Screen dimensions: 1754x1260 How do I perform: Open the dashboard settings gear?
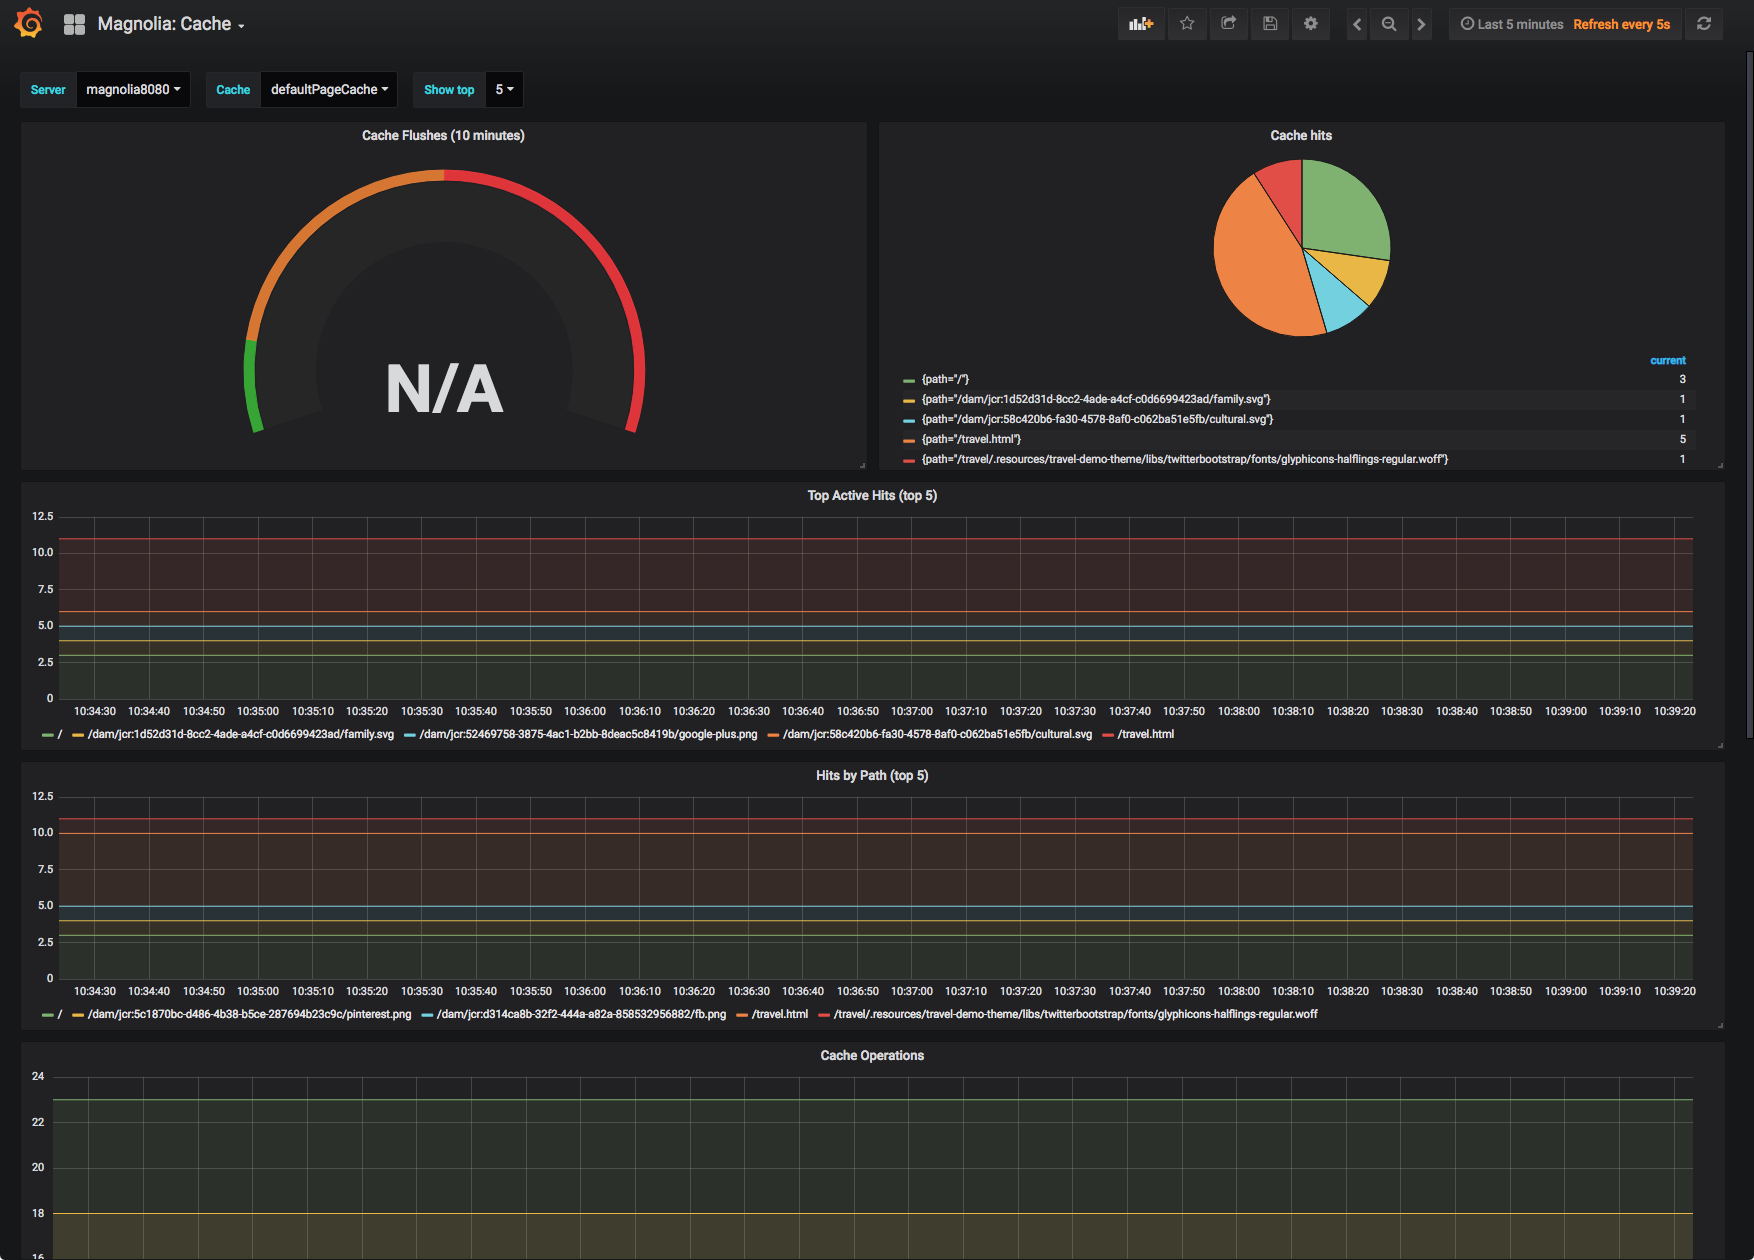1311,23
